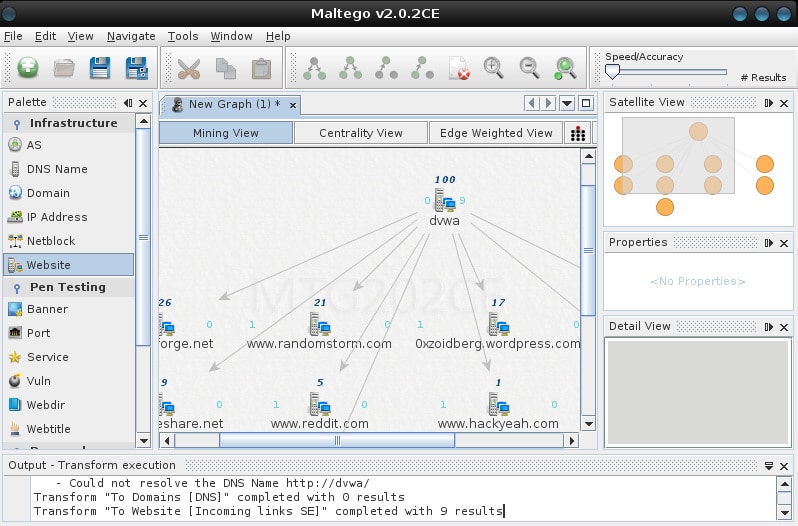Screen dimensions: 798x526
Task: Click the green zoom-to-fit magnifier icon
Action: coord(565,68)
